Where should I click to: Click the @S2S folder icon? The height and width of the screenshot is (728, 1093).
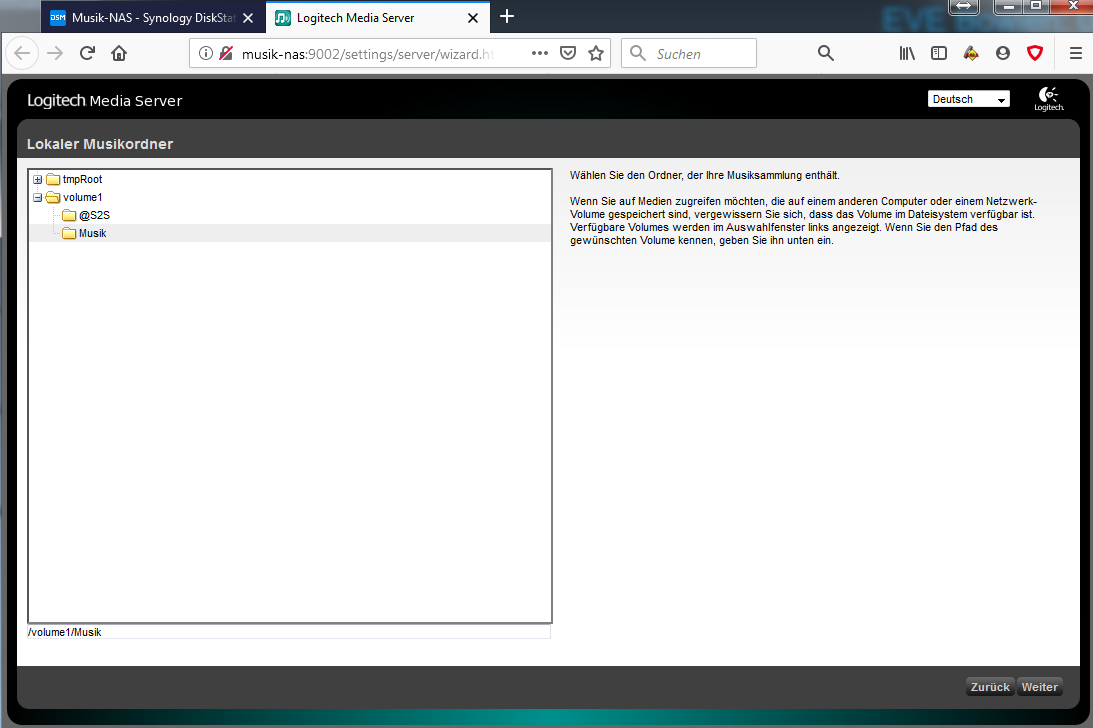(69, 215)
